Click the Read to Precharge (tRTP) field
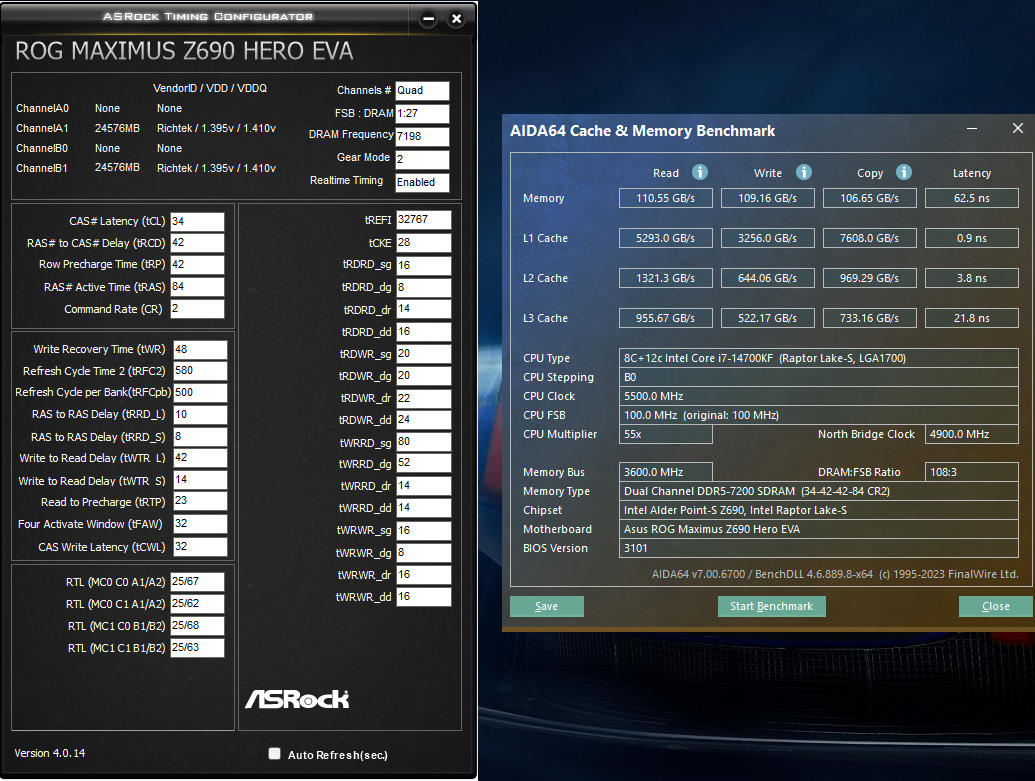This screenshot has height=781, width=1035. [200, 501]
